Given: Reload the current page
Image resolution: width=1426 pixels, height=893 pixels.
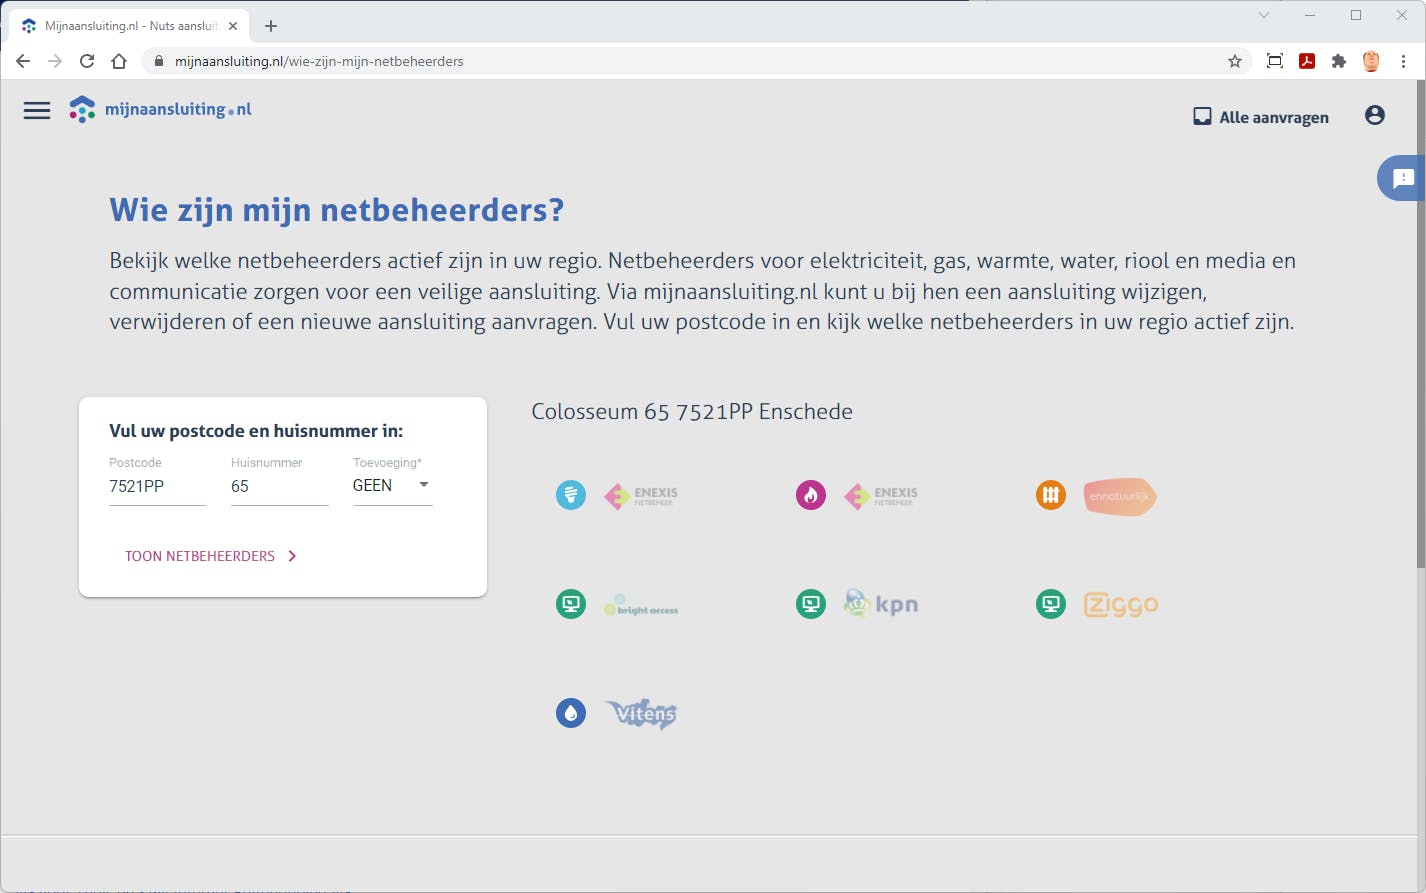Looking at the screenshot, I should pos(87,61).
